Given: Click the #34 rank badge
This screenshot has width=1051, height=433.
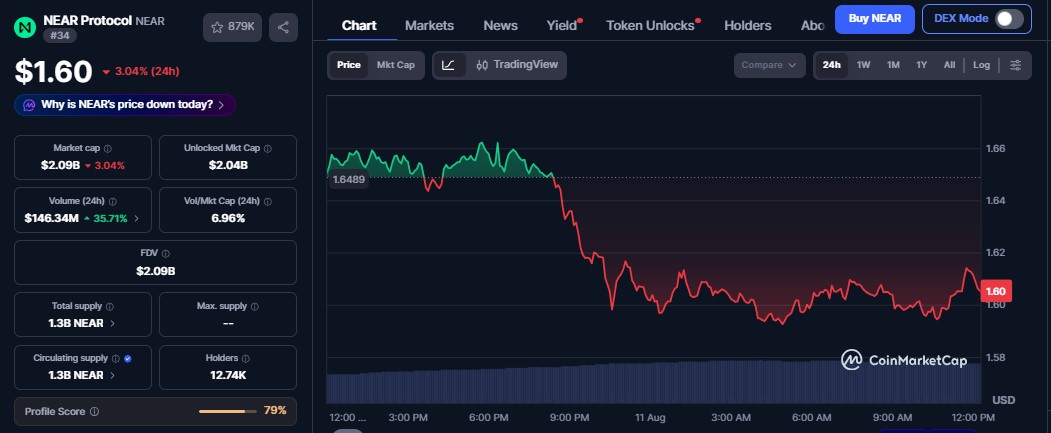Looking at the screenshot, I should click(x=60, y=36).
